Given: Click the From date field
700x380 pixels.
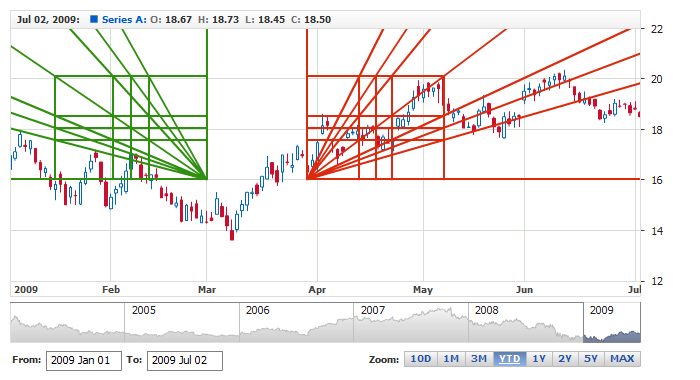Looking at the screenshot, I should click(83, 361).
